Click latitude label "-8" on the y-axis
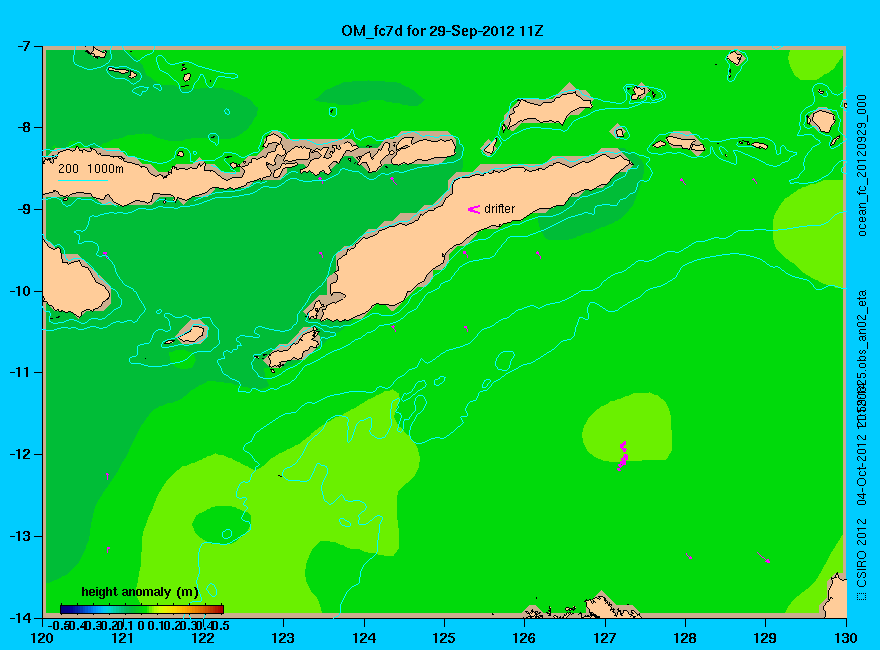Screen dimensions: 880x650 tap(23, 127)
